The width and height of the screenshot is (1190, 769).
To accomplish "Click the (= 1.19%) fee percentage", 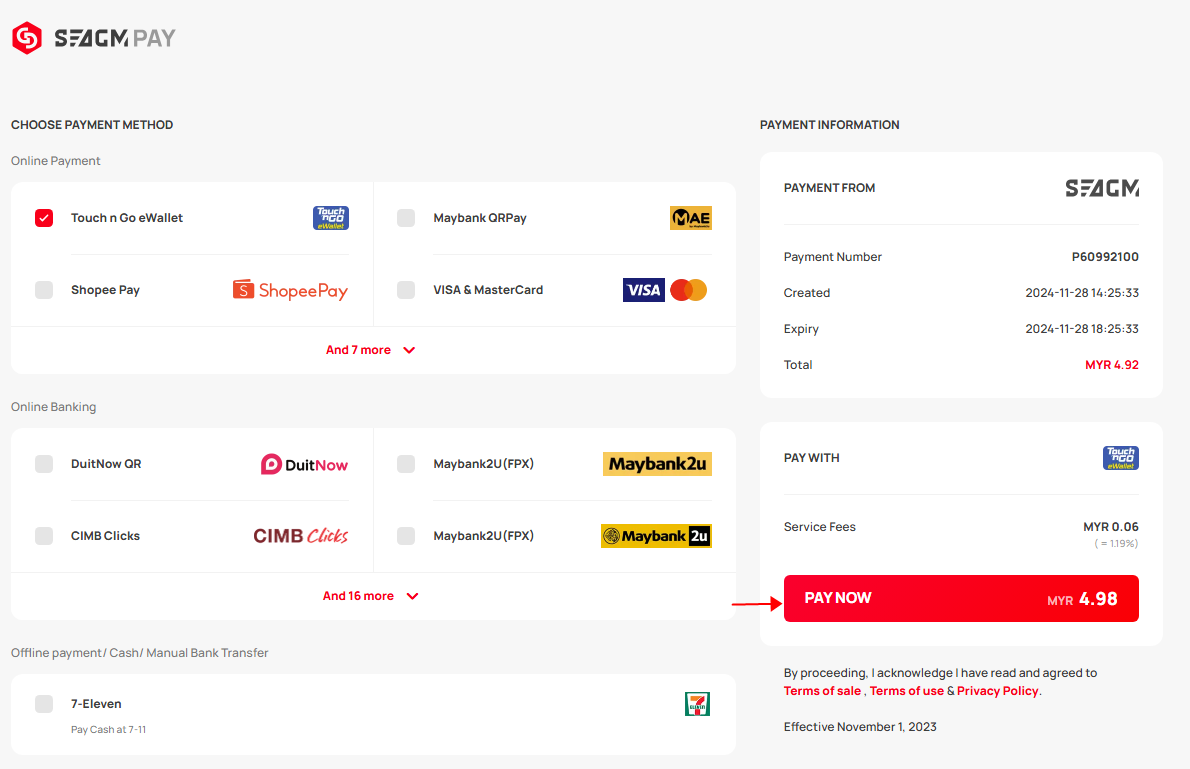I will [1116, 544].
